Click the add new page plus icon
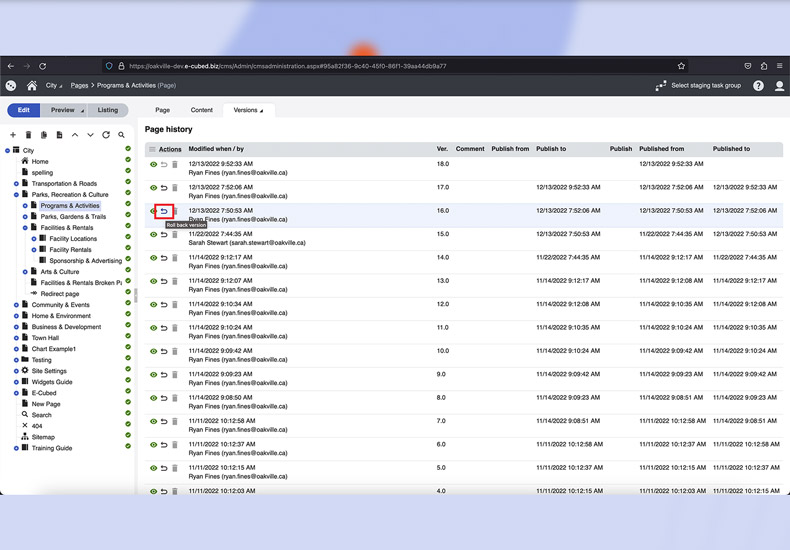This screenshot has height=550, width=790. point(13,135)
